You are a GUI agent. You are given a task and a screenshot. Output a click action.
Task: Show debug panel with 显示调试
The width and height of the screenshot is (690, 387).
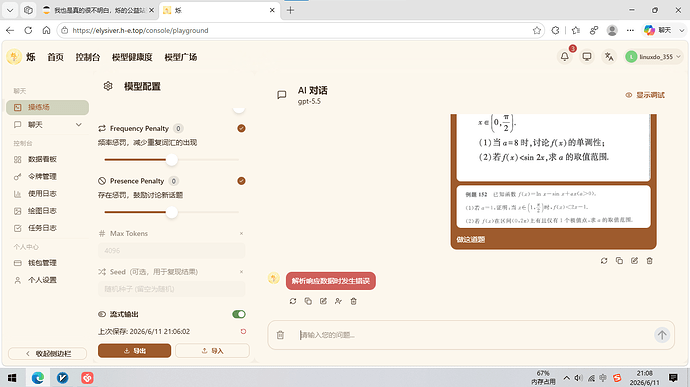[x=645, y=95]
